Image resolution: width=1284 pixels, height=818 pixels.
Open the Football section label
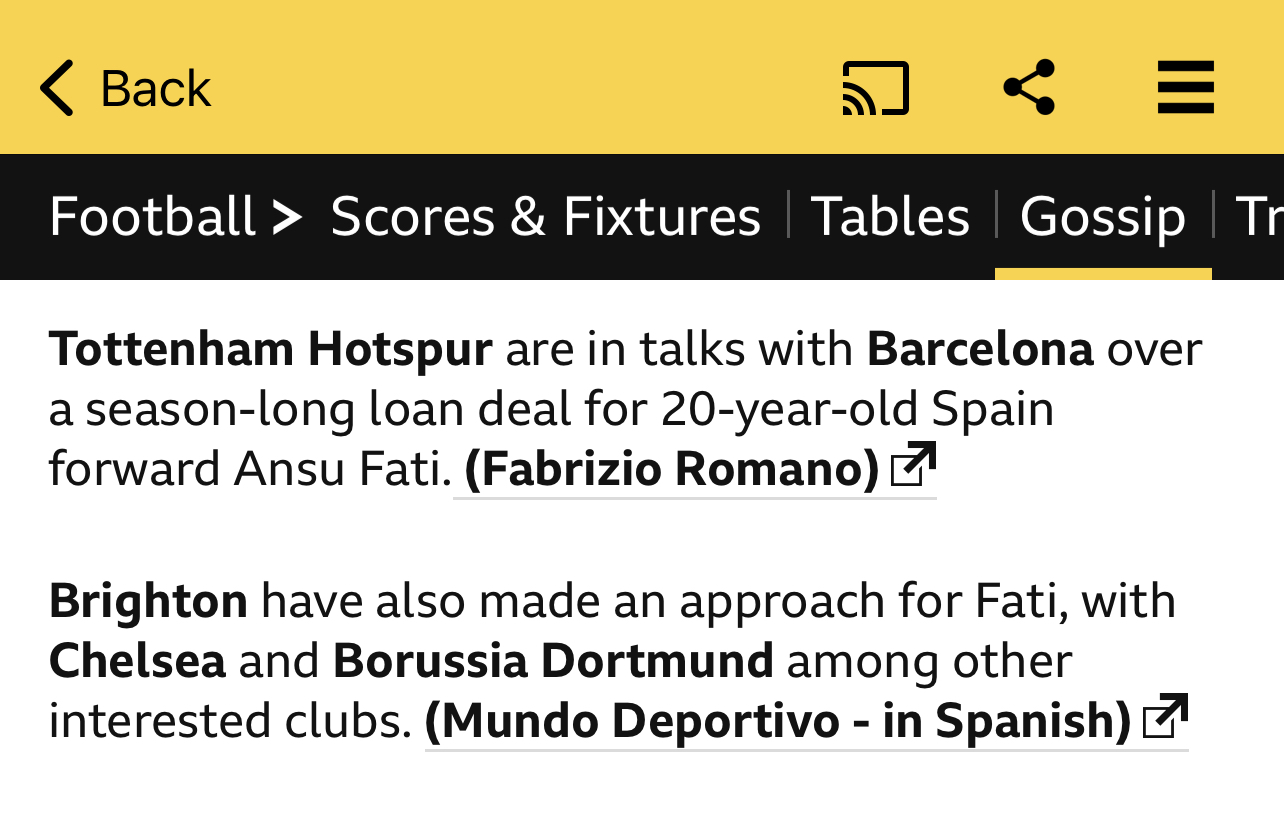[x=152, y=217]
